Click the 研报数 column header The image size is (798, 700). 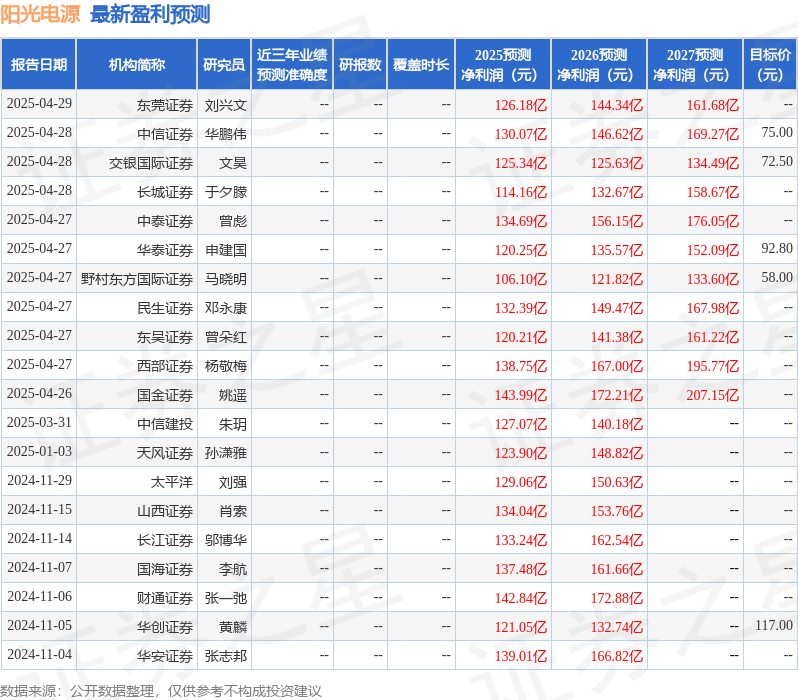[x=360, y=65]
